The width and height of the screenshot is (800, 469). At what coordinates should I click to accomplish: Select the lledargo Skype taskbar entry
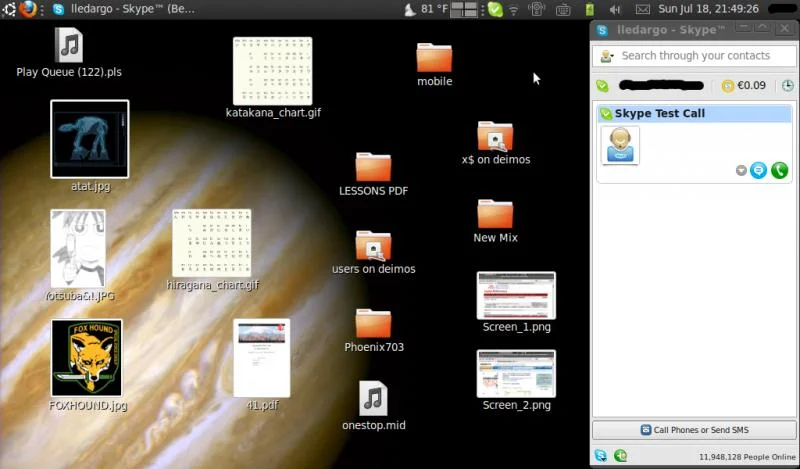pos(123,9)
